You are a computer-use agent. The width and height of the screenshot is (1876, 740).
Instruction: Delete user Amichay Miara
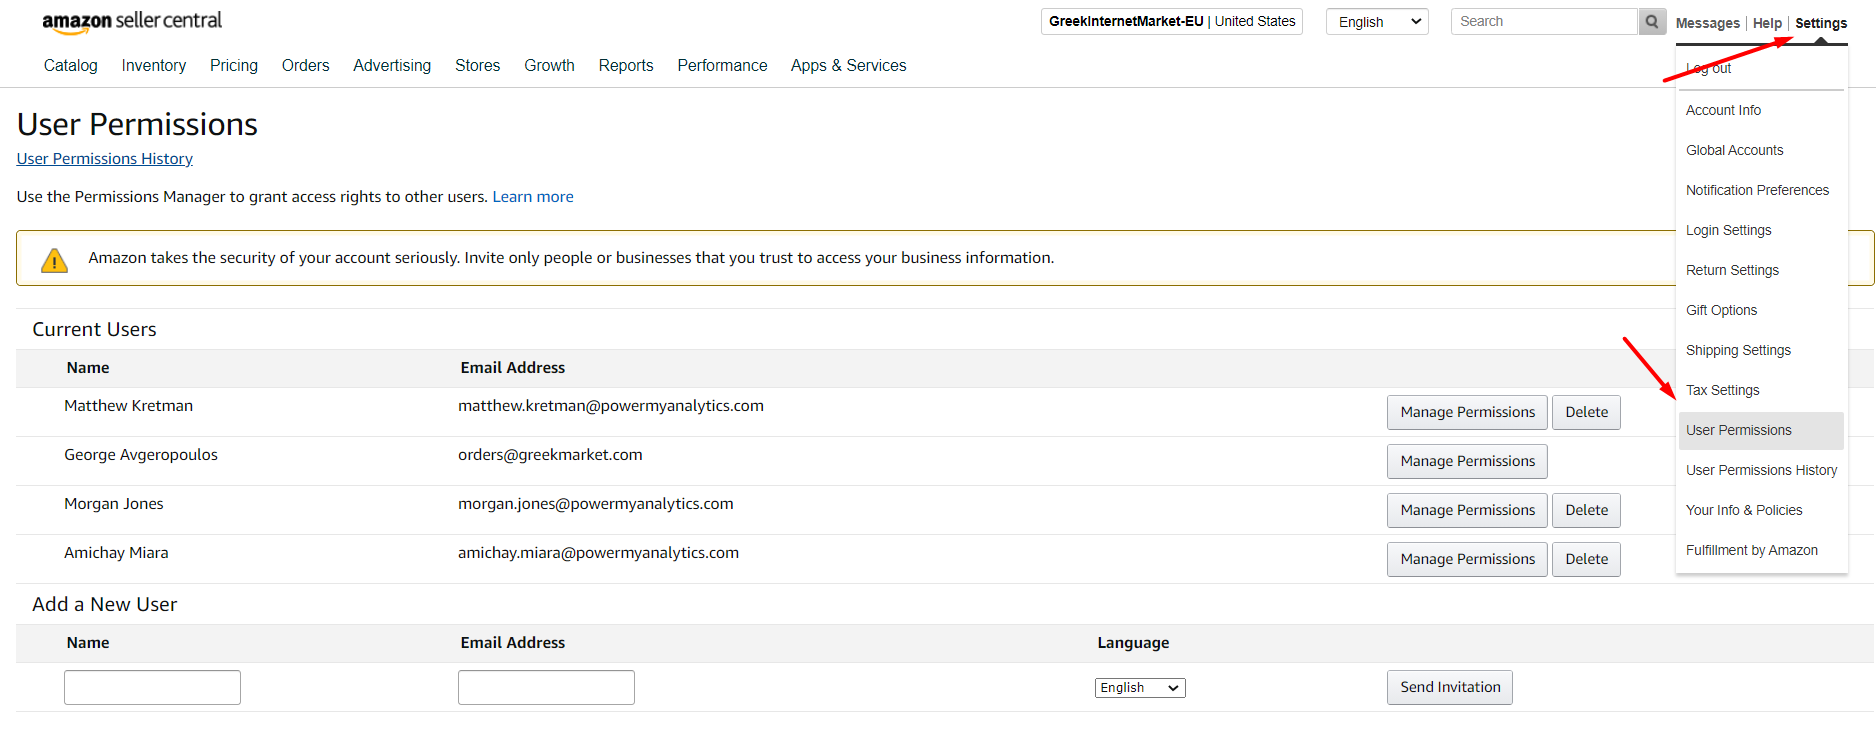pyautogui.click(x=1586, y=559)
